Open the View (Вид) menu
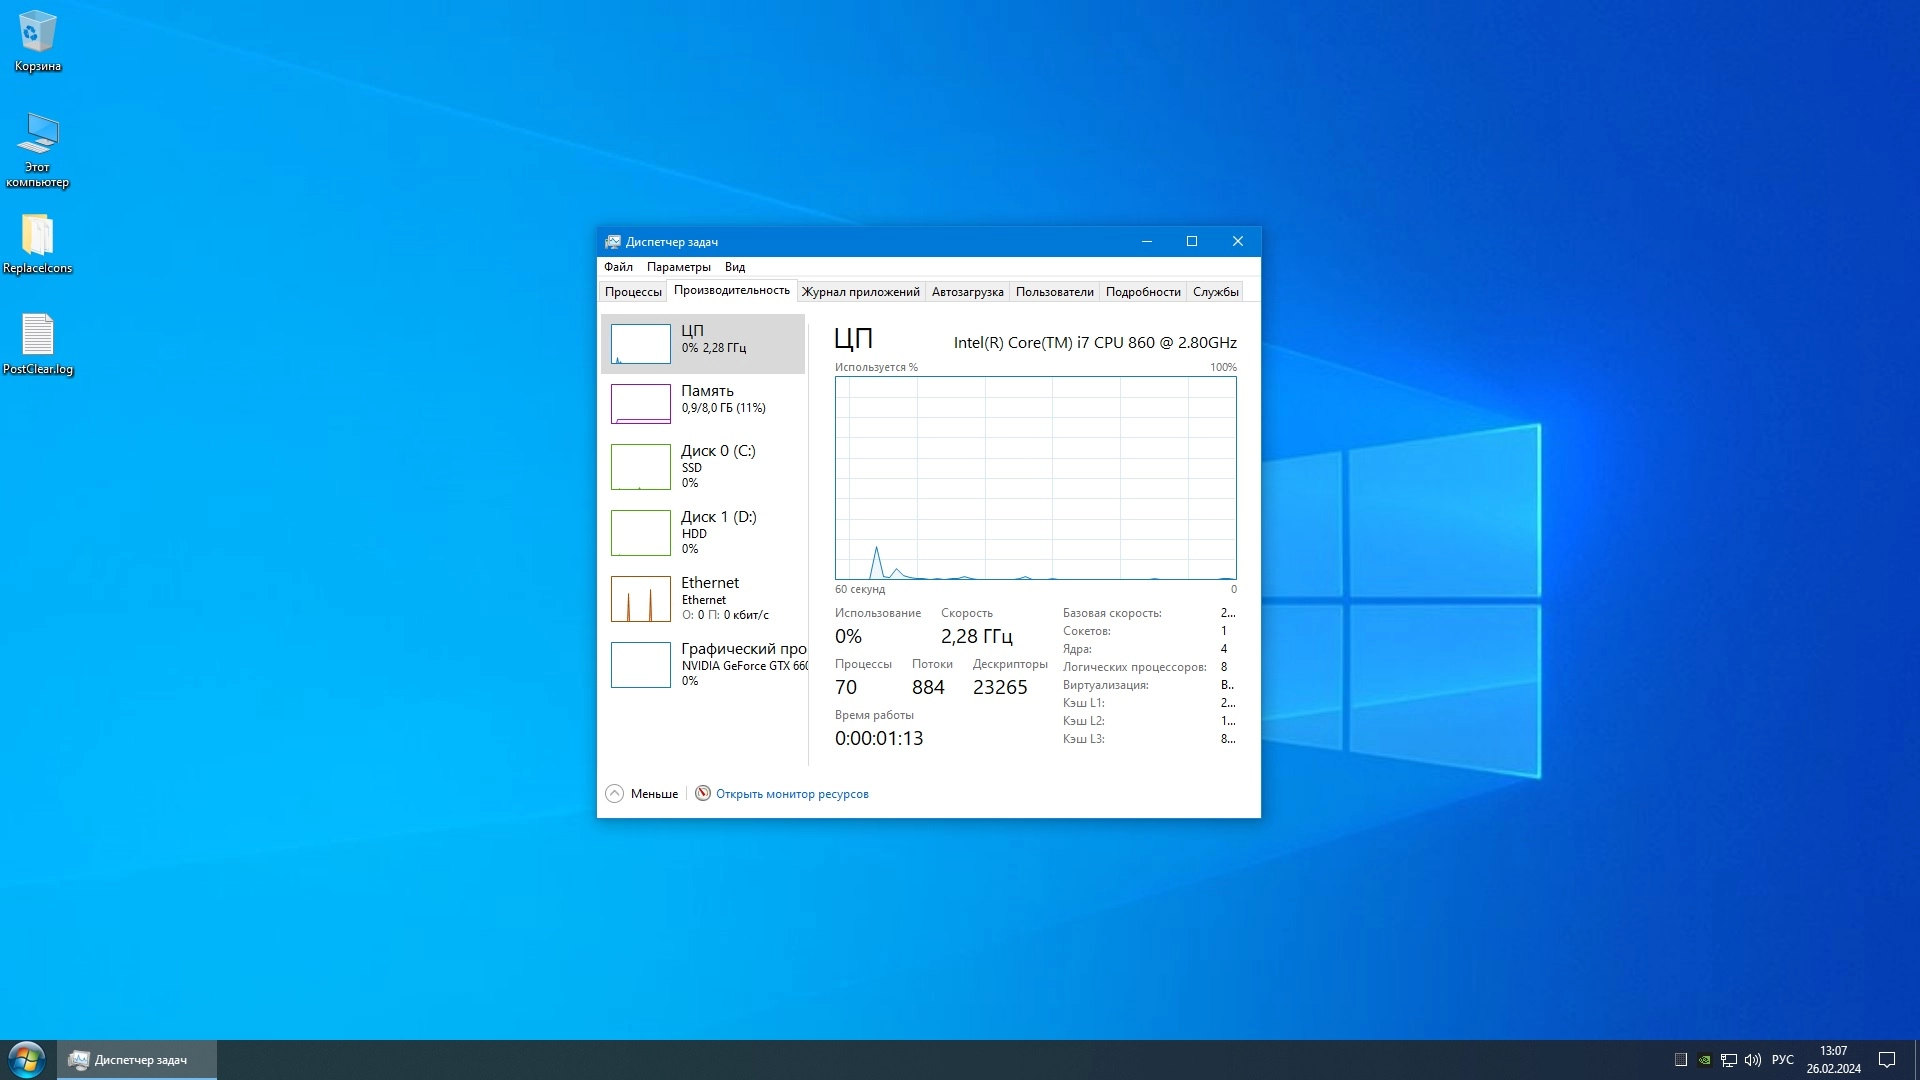This screenshot has height=1080, width=1920. [x=735, y=267]
